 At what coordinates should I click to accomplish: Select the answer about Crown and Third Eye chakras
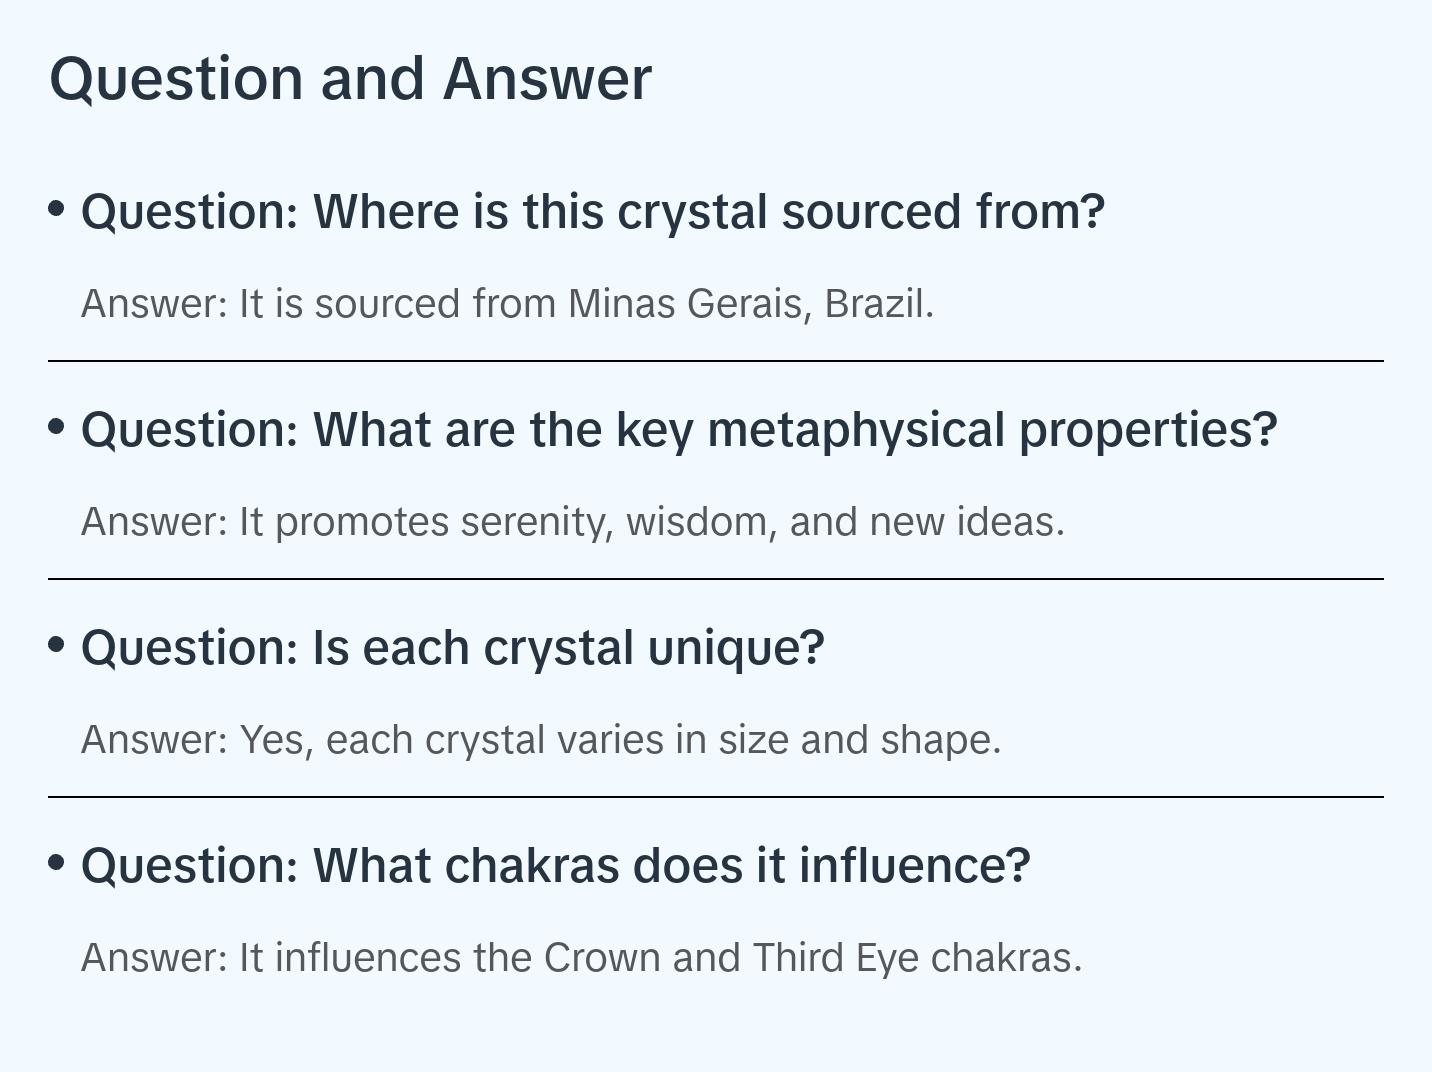(581, 958)
